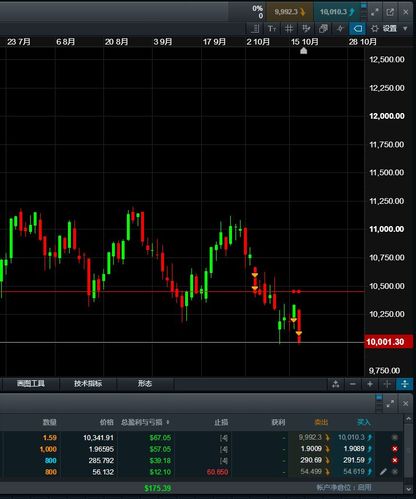
Task: Open the 形态 patterns tab
Action: 145,383
